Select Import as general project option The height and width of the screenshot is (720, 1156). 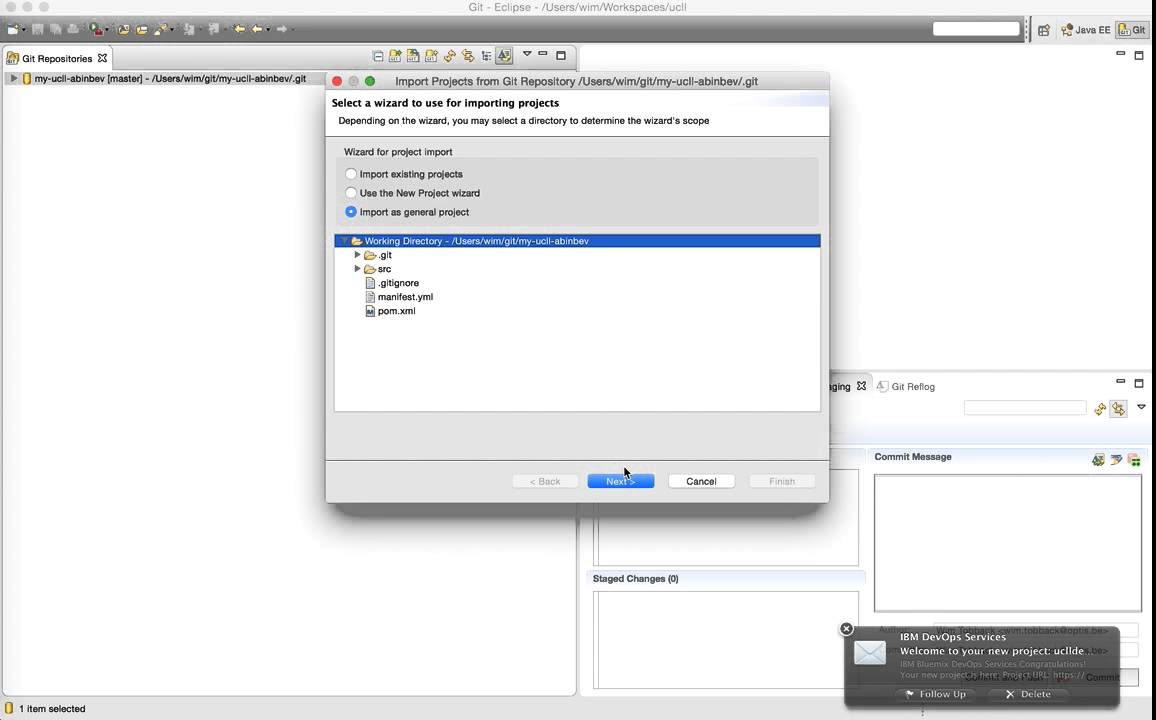(351, 212)
